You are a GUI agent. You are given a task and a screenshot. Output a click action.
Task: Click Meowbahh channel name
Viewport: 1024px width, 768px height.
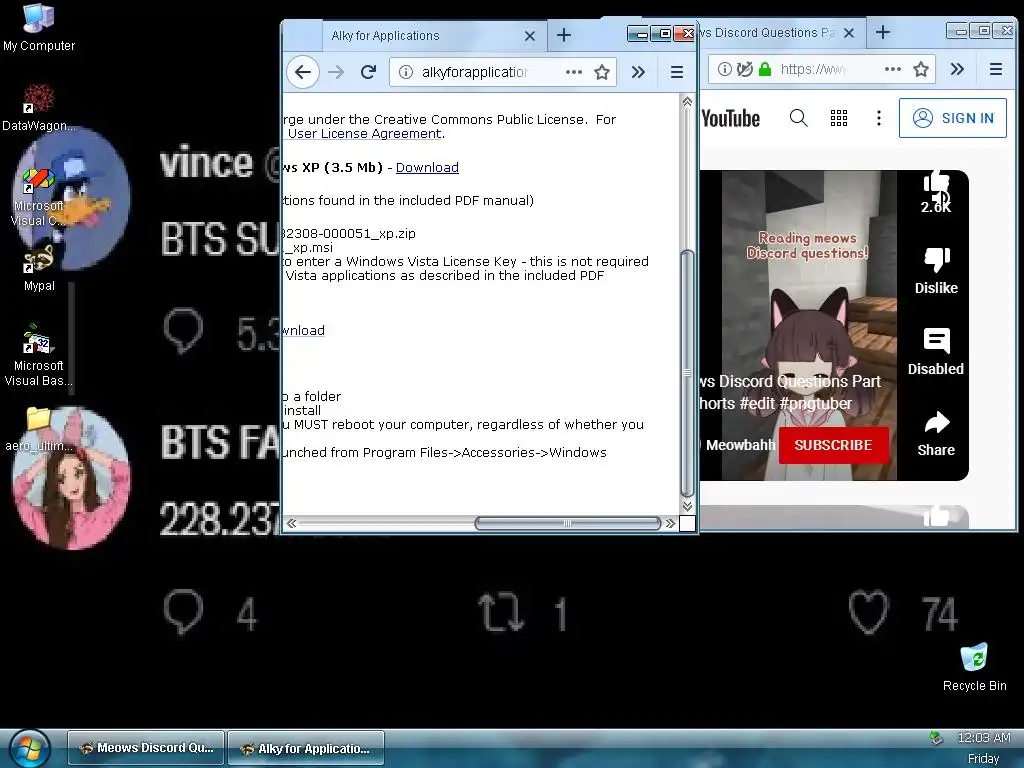(740, 445)
